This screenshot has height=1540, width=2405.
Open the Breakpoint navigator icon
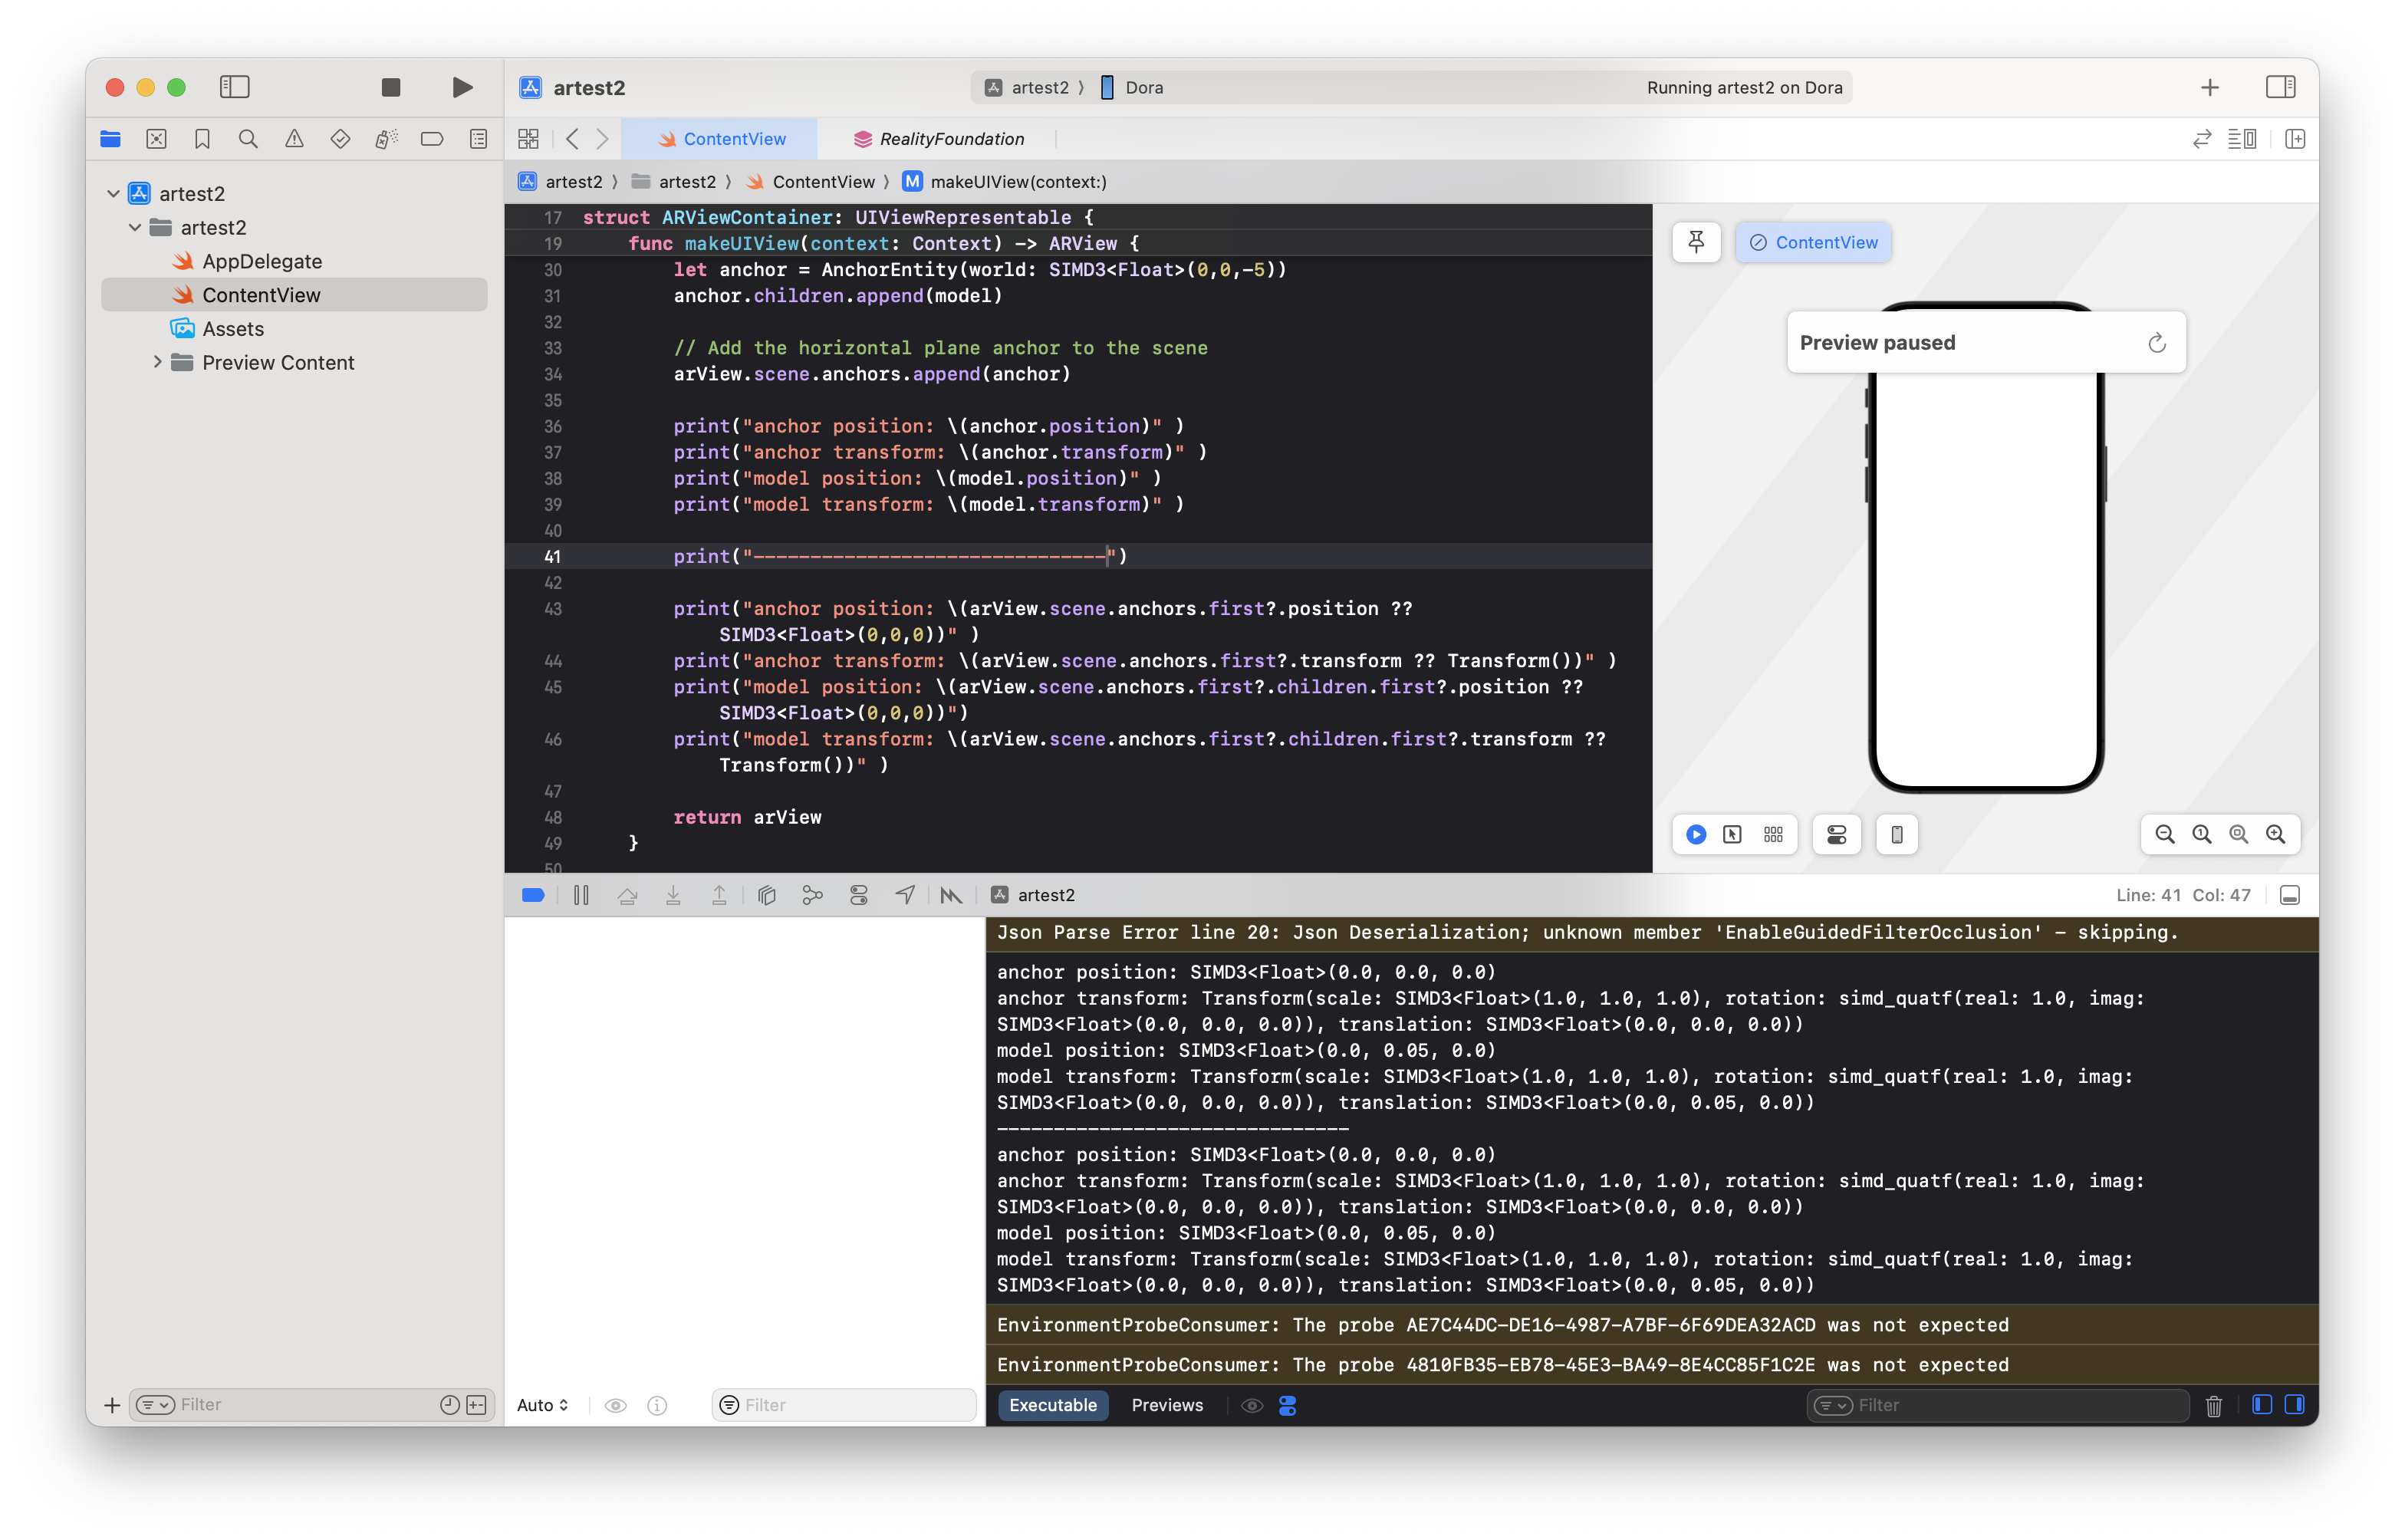point(432,139)
